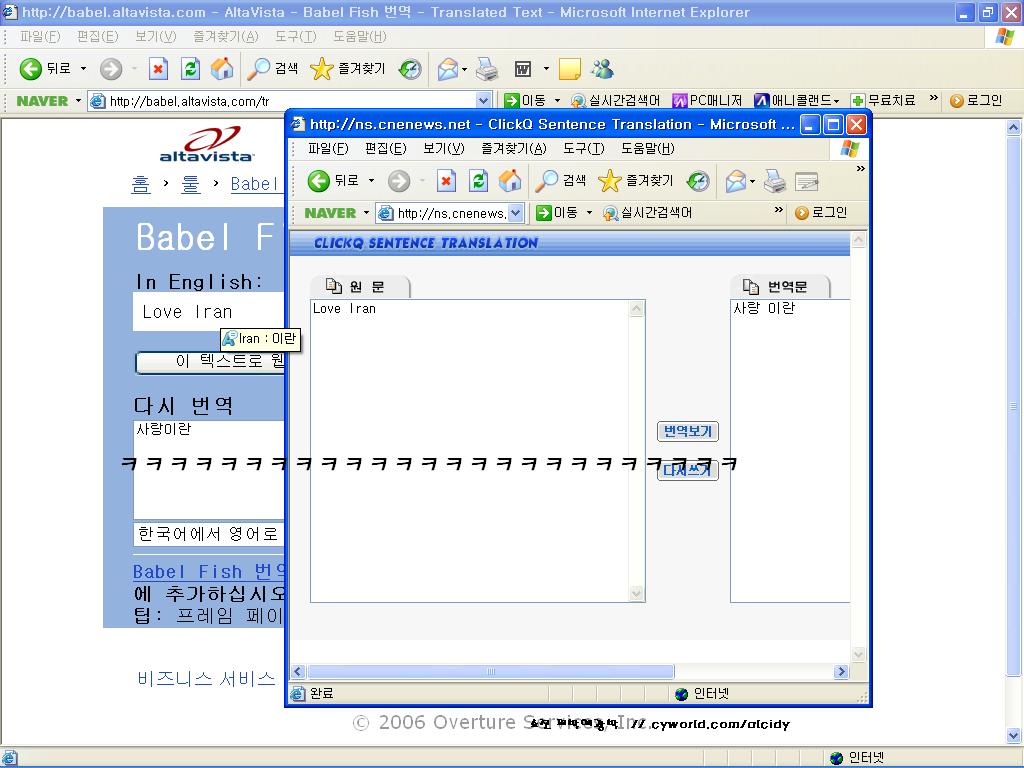Click 로그인 login in main NAVER toolbar
1024x768 pixels.
[976, 101]
